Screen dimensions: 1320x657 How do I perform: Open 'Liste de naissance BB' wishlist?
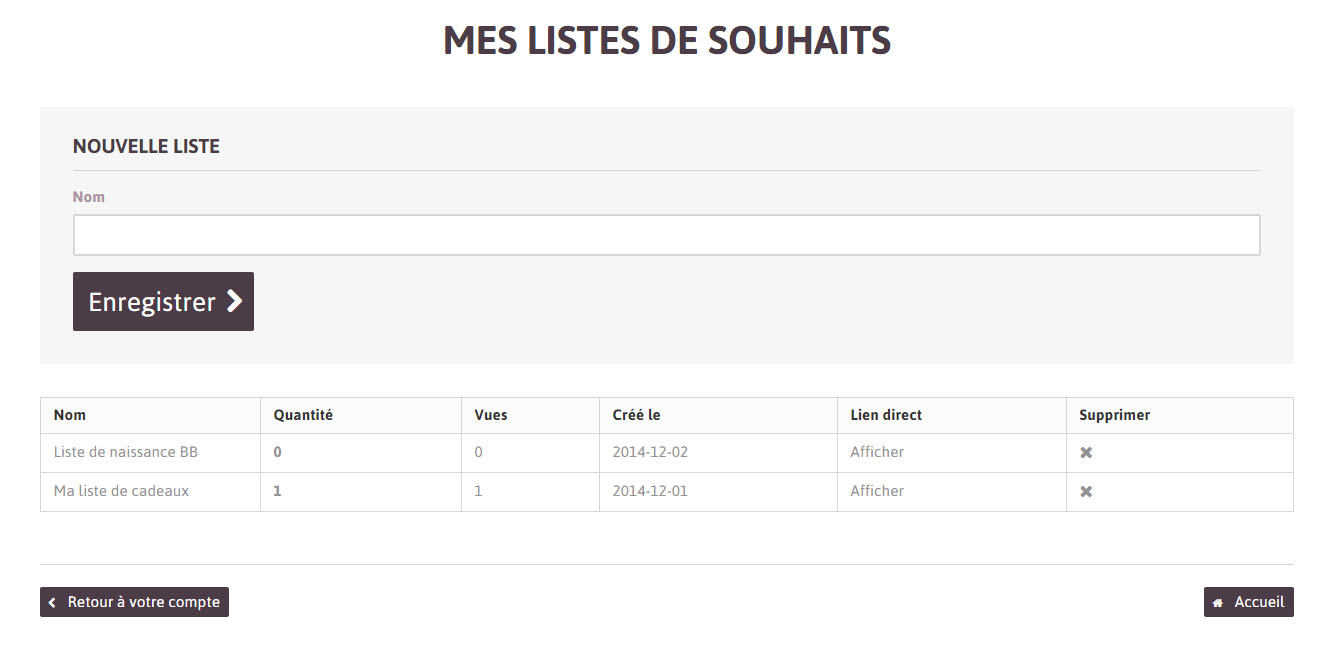[x=126, y=452]
